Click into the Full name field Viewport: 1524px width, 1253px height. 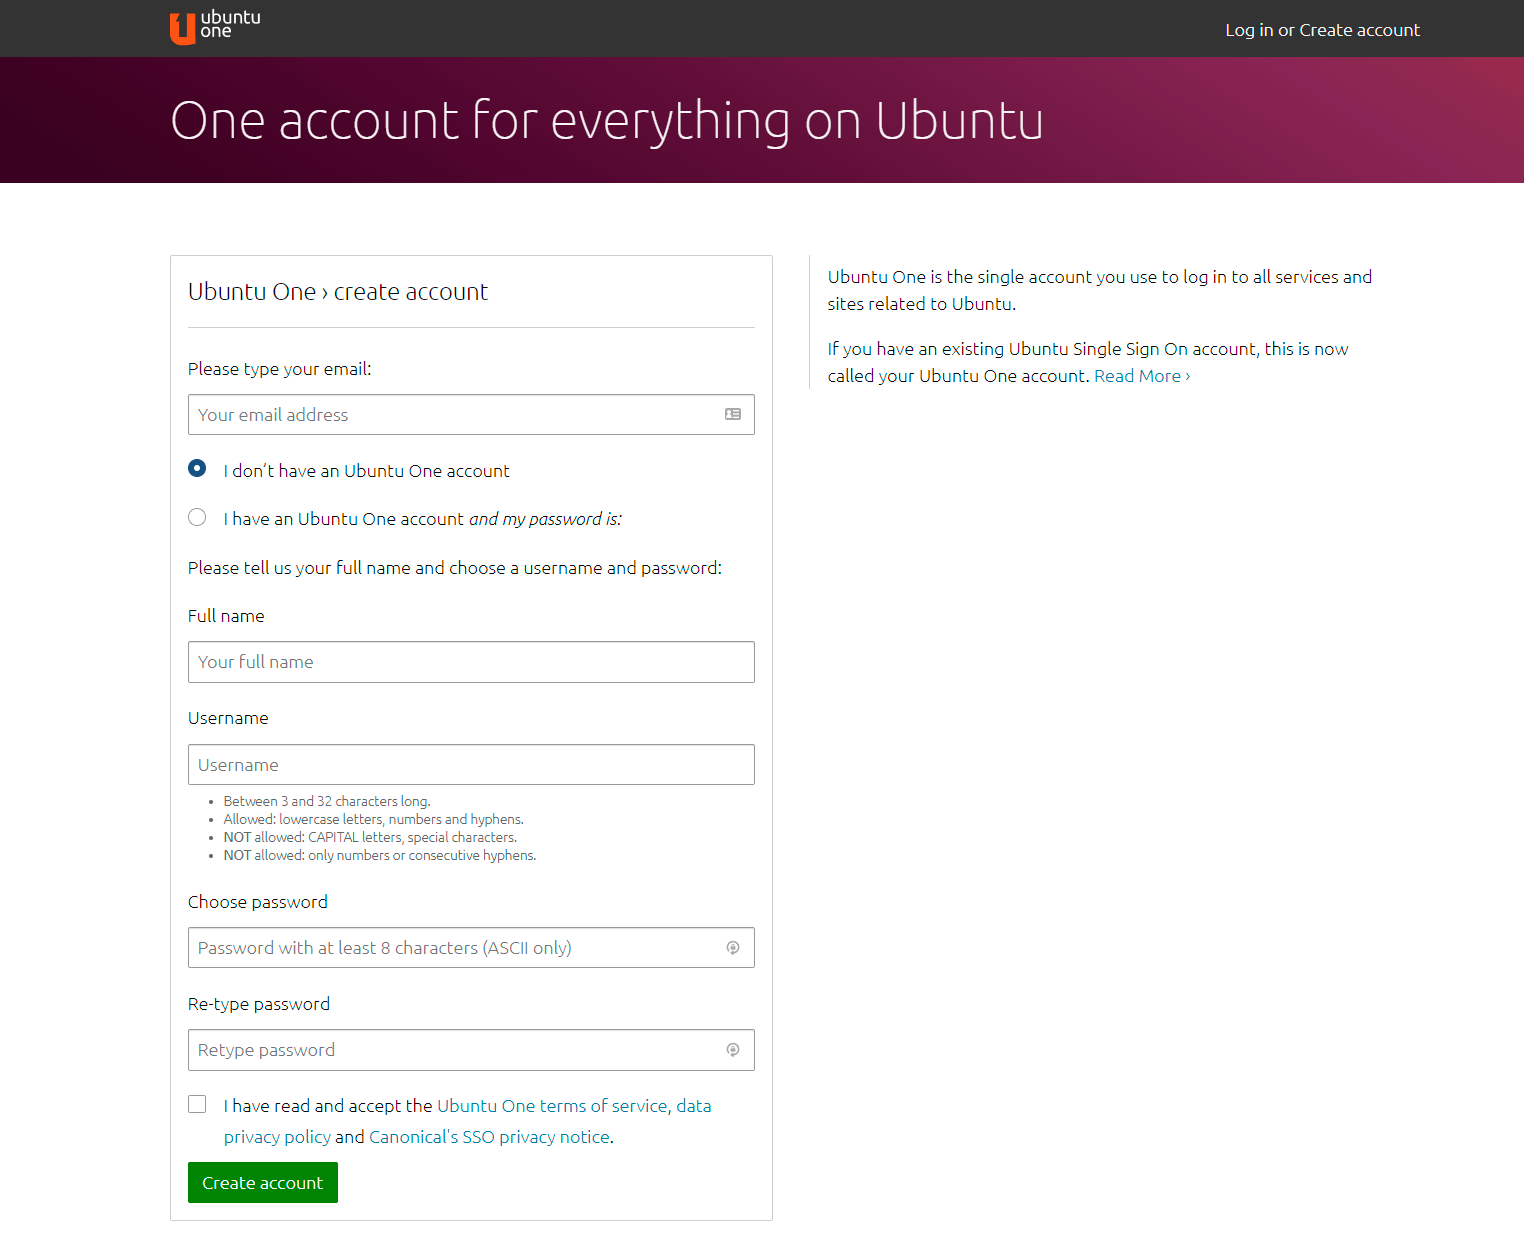471,662
